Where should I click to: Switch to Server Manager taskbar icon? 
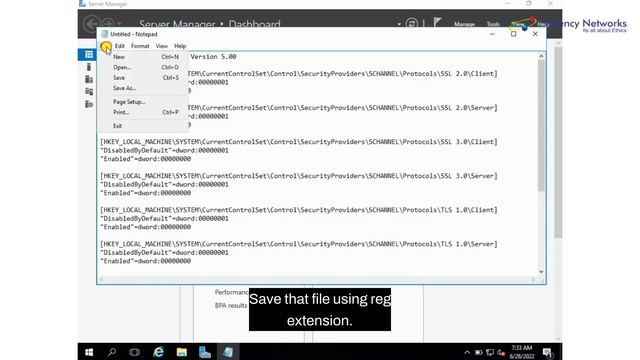pos(204,352)
